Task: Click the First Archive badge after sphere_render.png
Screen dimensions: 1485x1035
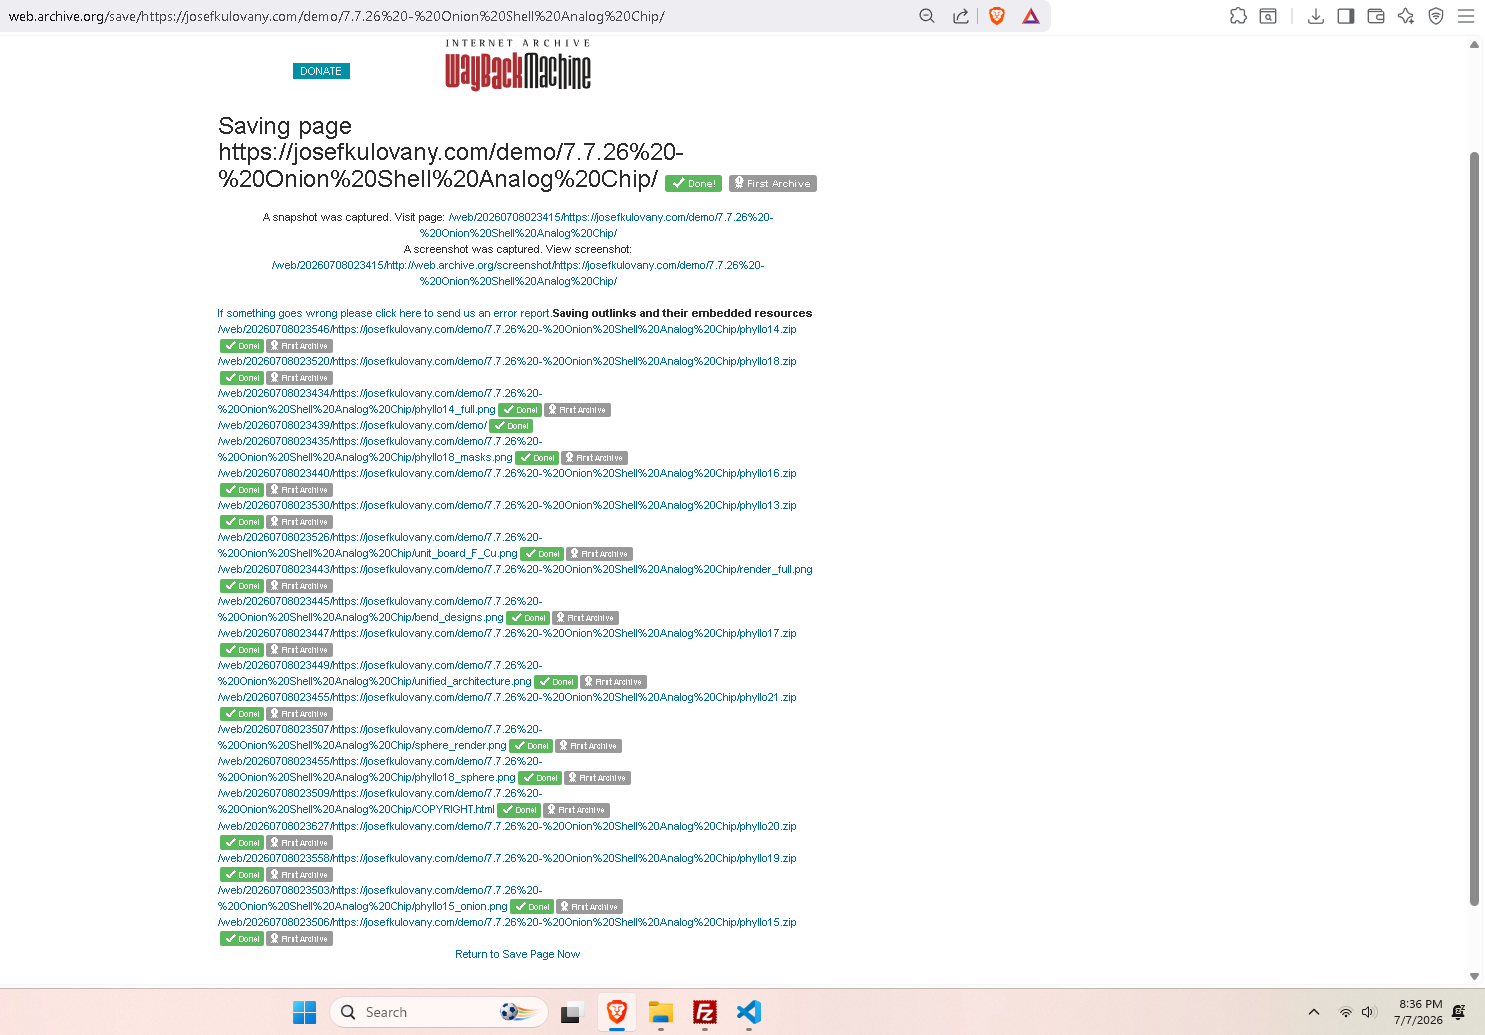Action: pyautogui.click(x=589, y=746)
